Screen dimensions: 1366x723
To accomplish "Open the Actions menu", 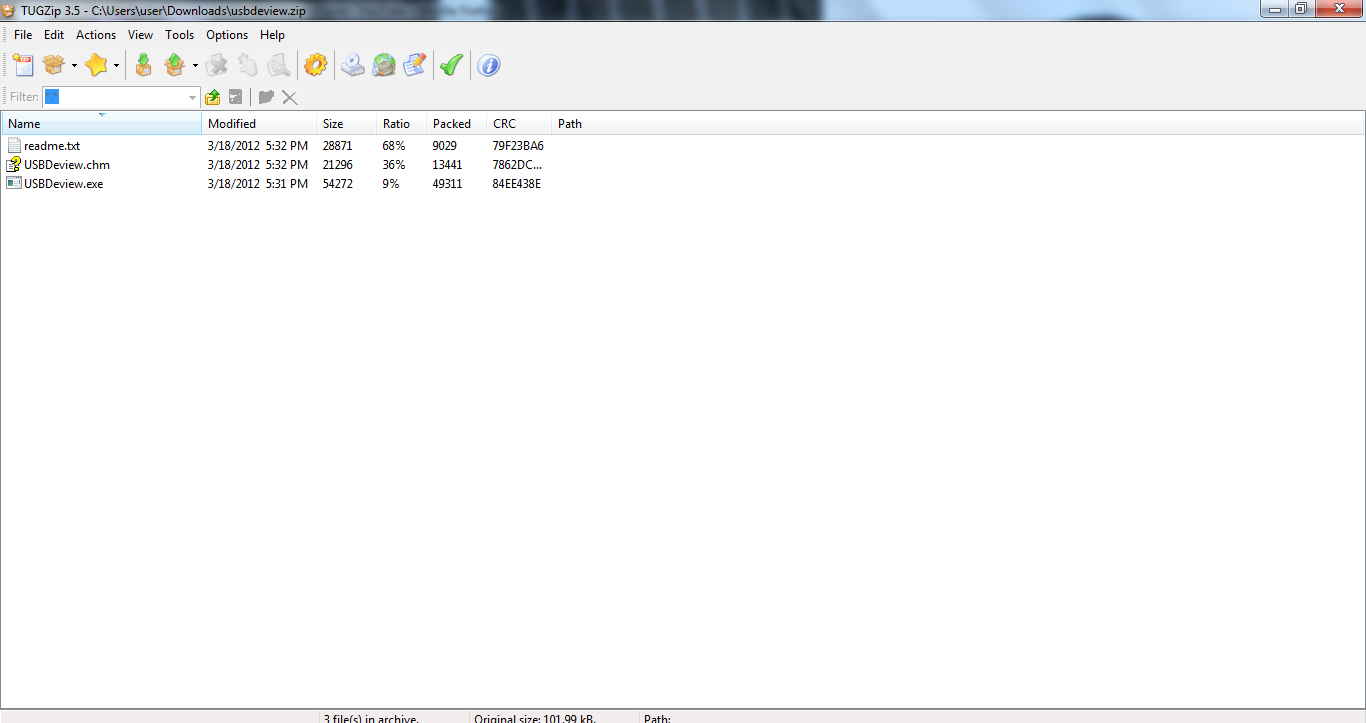I will click(96, 35).
